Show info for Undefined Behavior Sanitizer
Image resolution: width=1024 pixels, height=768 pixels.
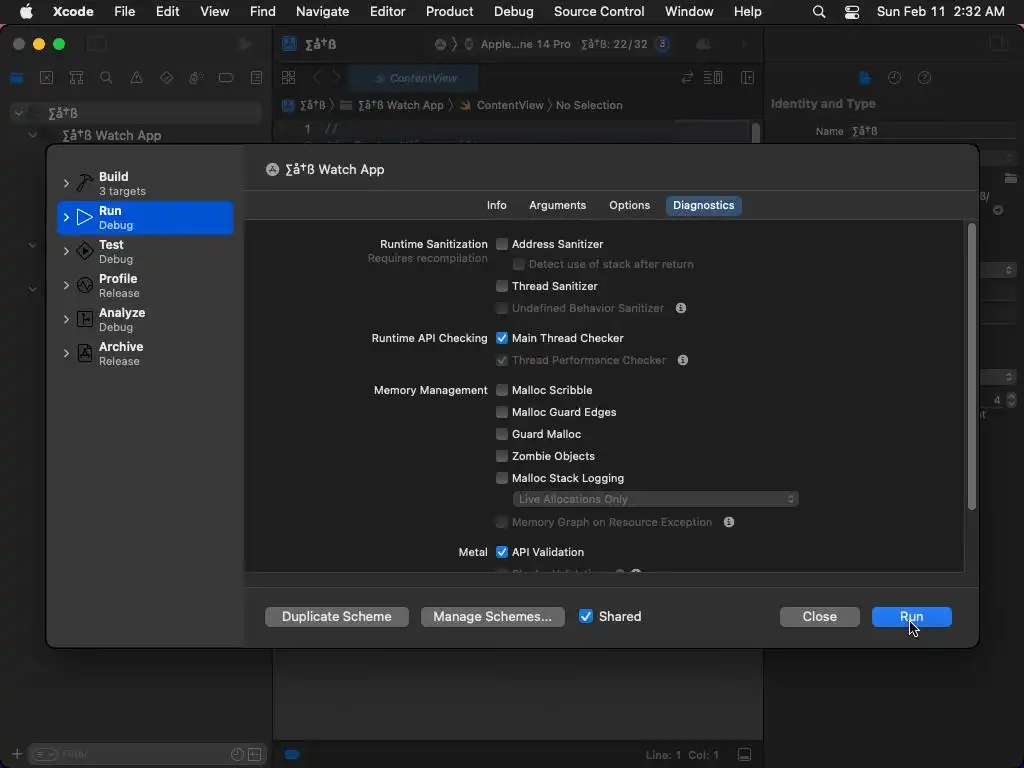point(680,308)
